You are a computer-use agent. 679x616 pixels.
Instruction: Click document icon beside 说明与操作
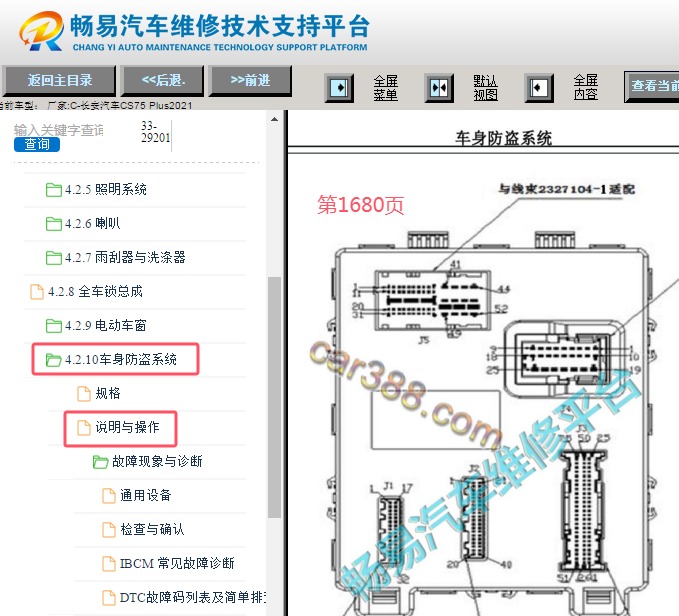coord(84,428)
